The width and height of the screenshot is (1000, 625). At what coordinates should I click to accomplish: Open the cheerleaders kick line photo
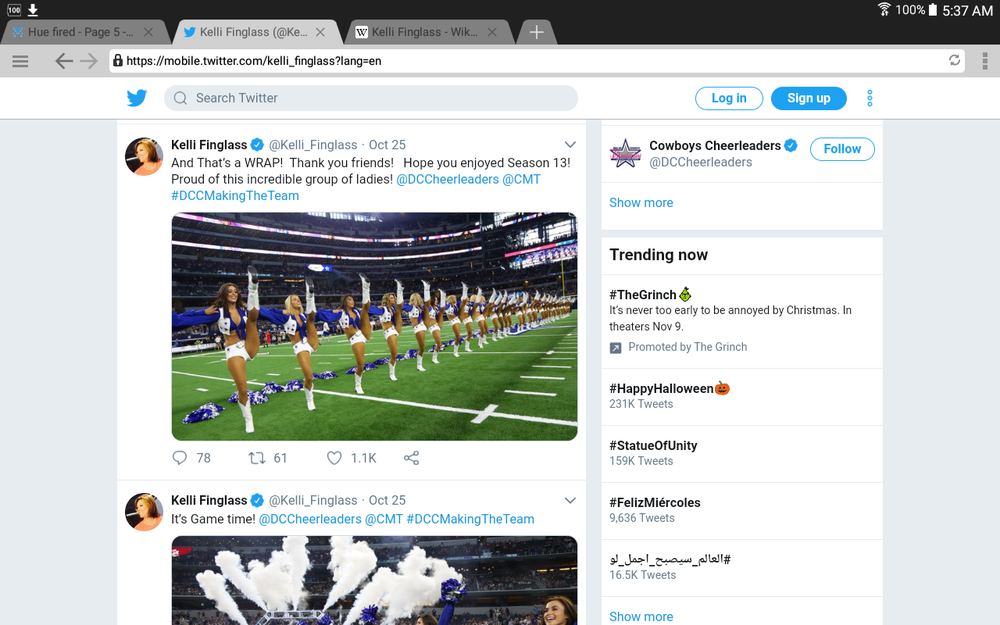tap(374, 327)
